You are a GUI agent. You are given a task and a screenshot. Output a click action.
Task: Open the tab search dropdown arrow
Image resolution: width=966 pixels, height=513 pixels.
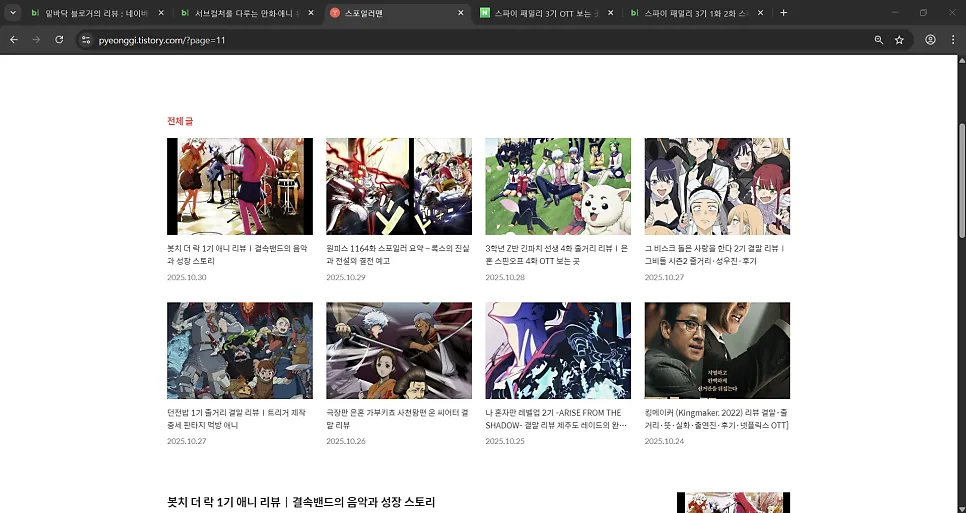(x=12, y=12)
